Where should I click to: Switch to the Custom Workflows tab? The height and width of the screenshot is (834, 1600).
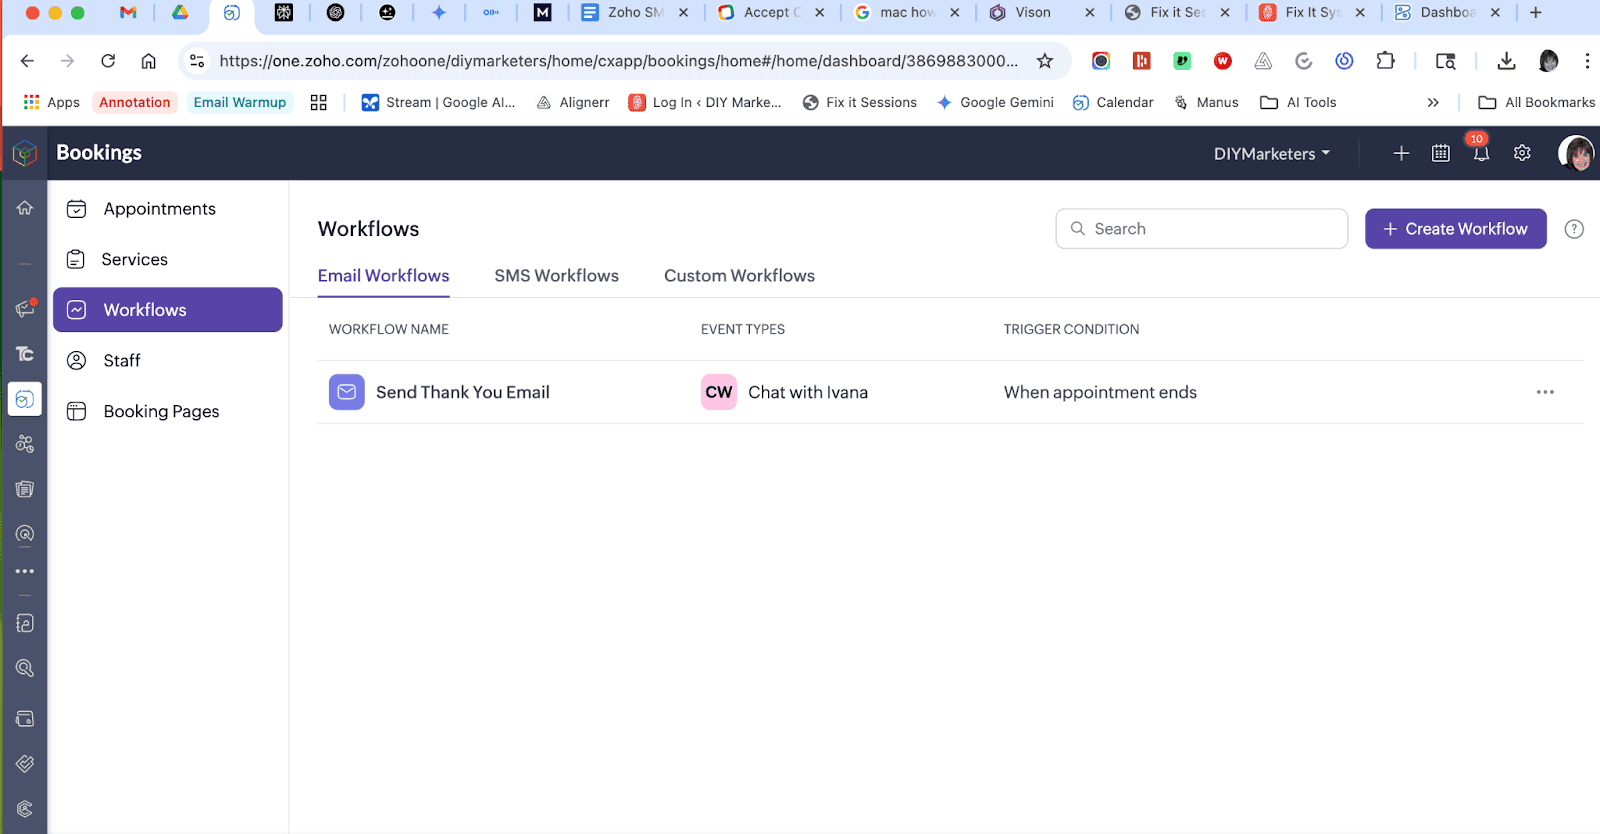pos(739,276)
